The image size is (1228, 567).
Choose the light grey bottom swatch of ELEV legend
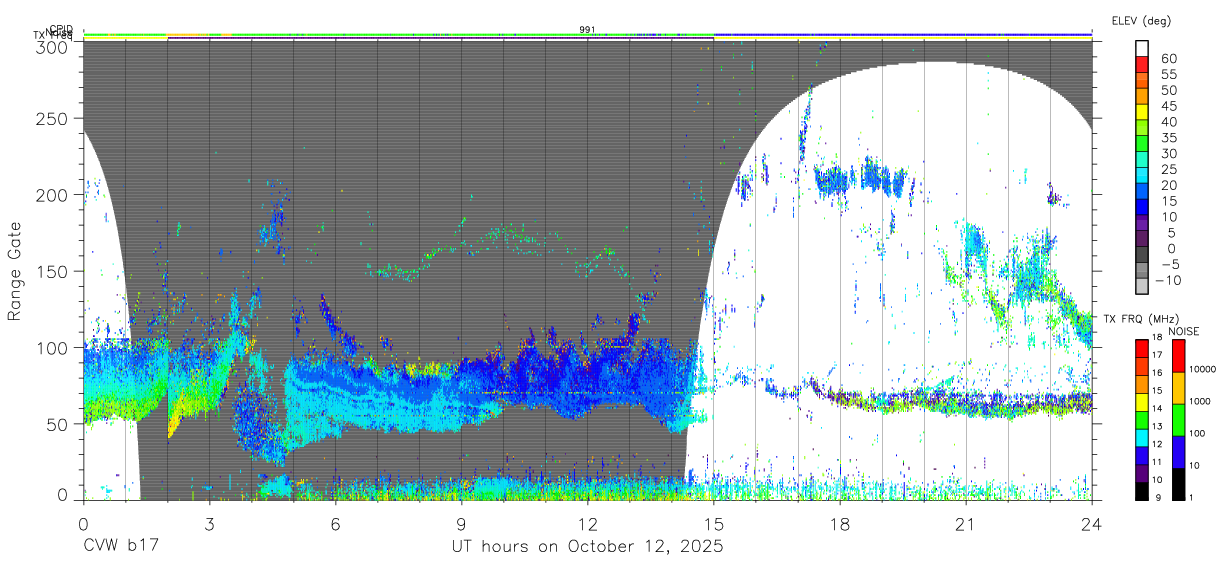tap(1142, 287)
